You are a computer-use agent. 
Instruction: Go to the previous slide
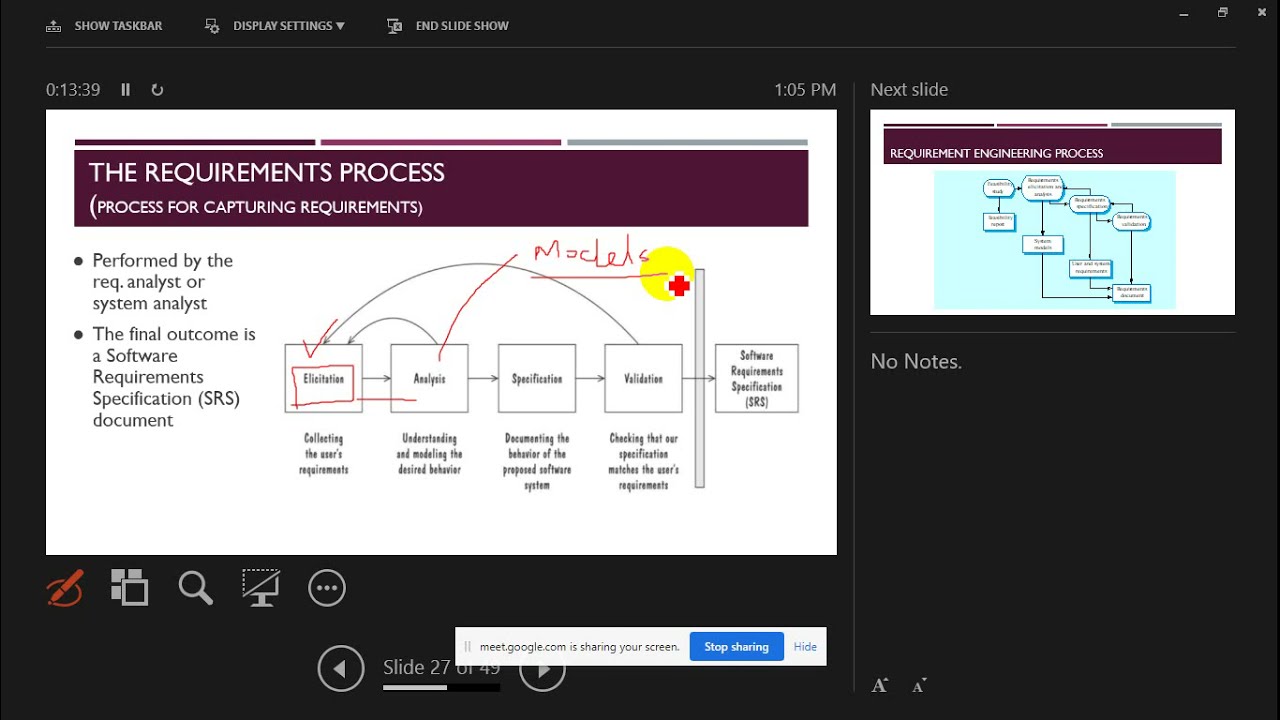point(341,669)
